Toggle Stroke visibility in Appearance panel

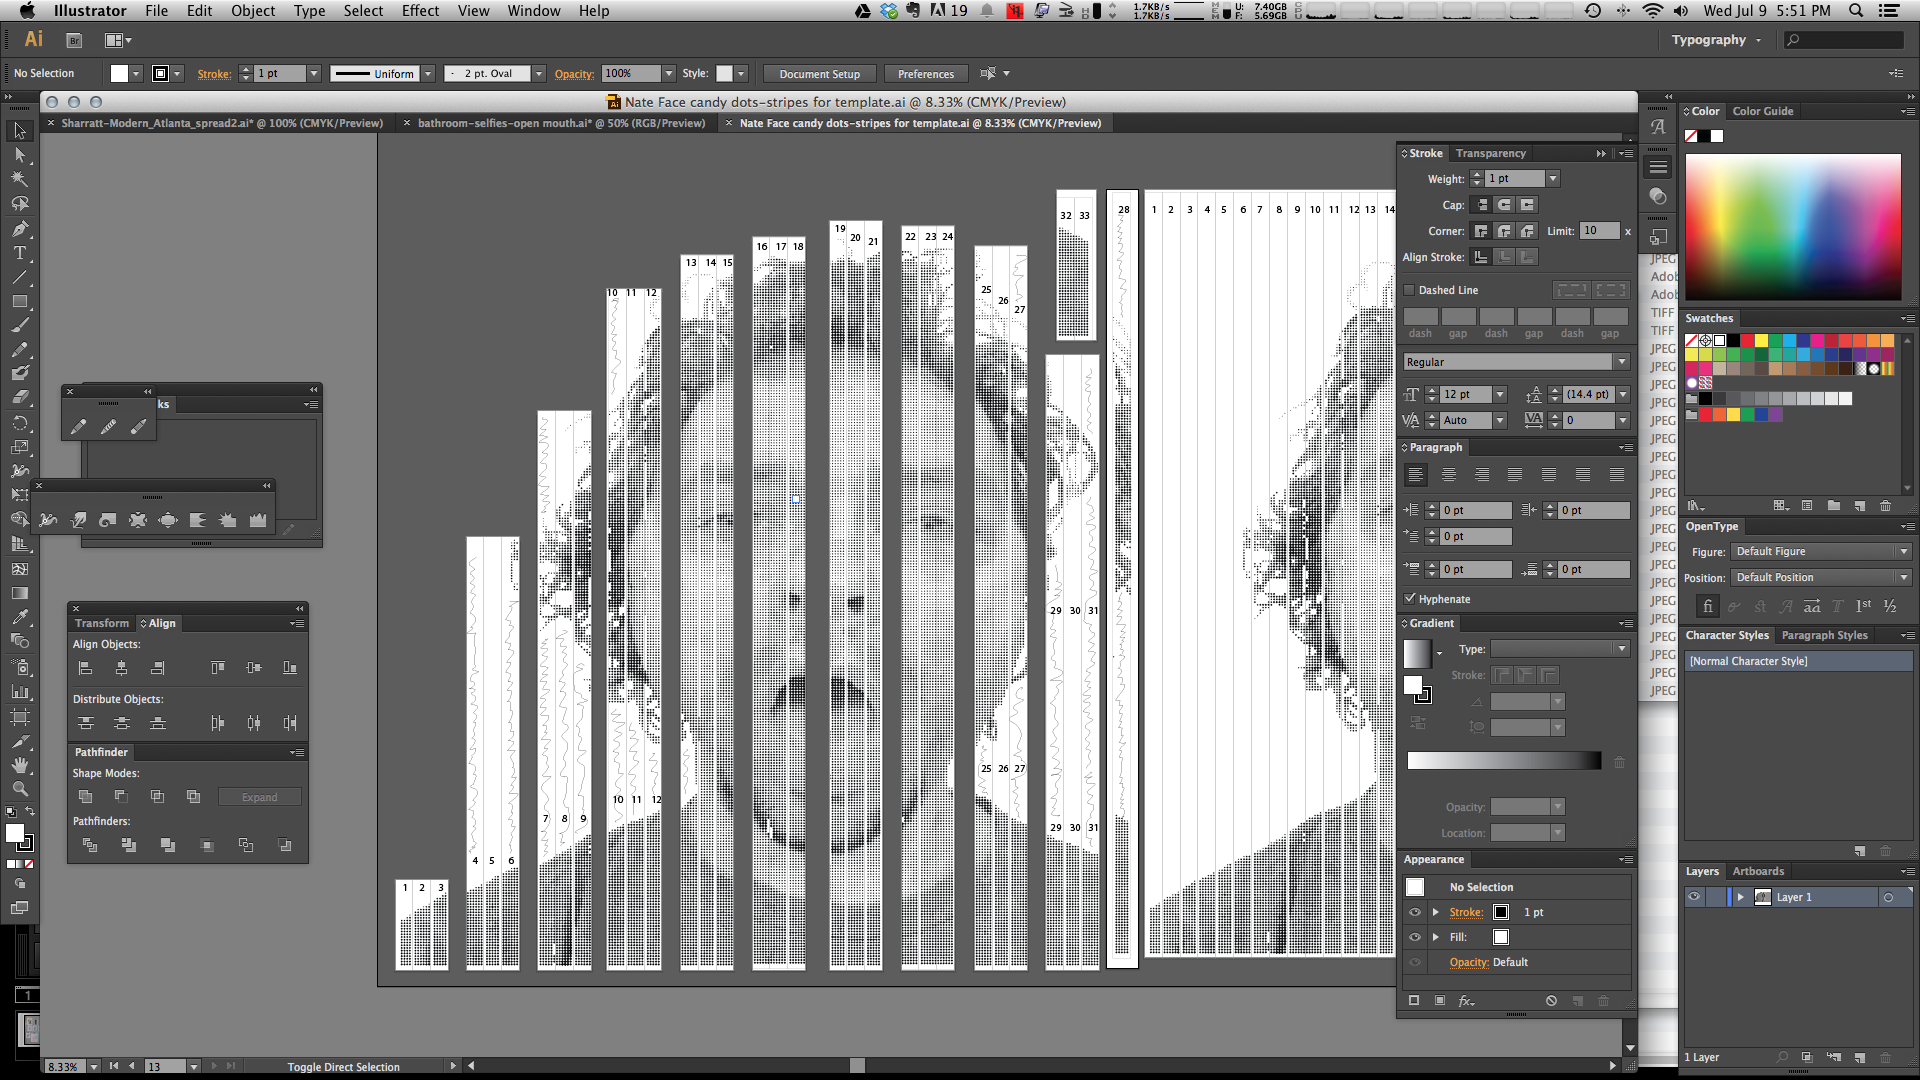click(x=1415, y=911)
